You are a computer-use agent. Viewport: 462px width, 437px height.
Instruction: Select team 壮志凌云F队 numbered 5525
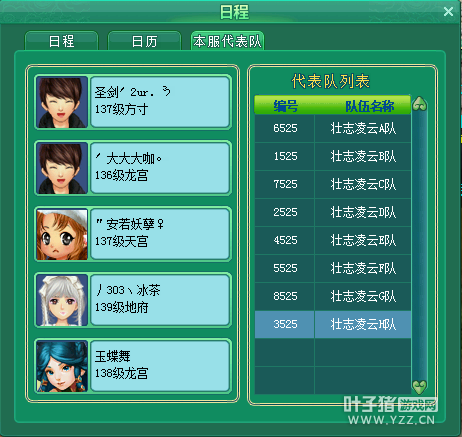[x=333, y=268]
